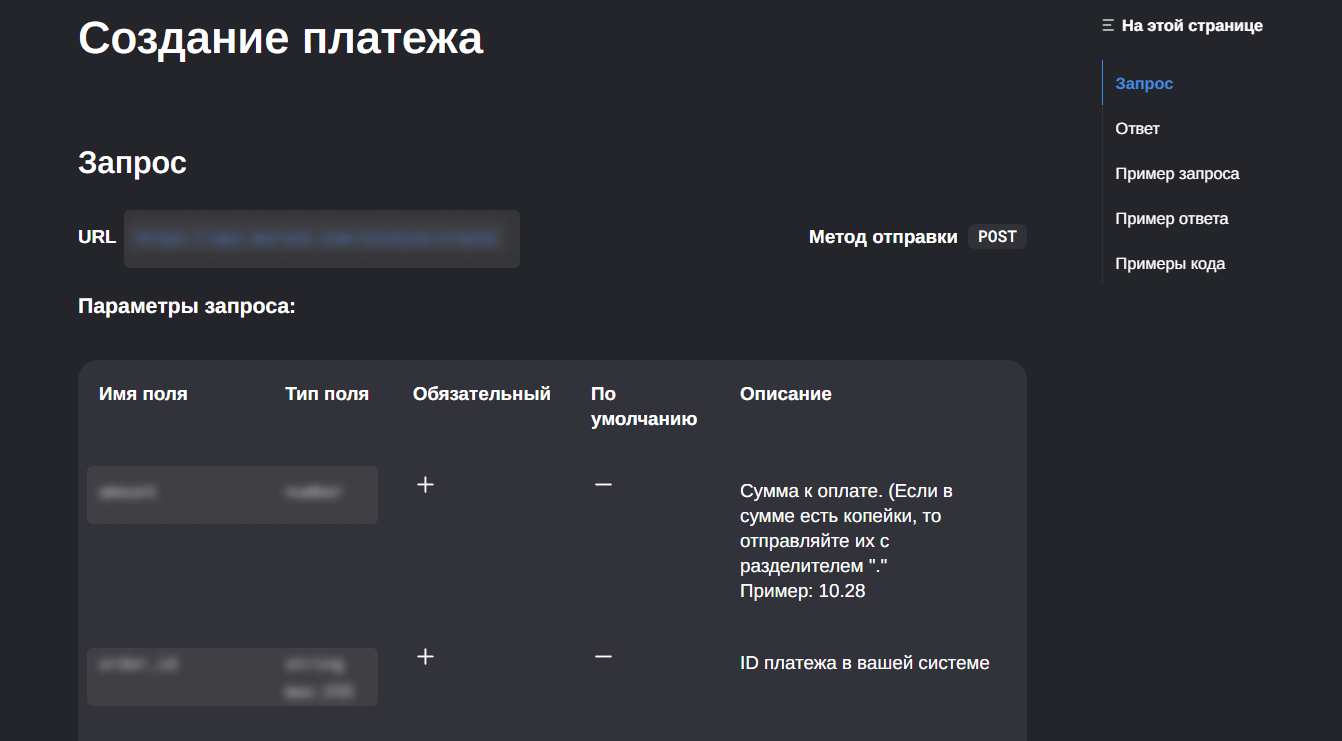Click the plus icon in the order_id row
This screenshot has width=1342, height=741.
(425, 657)
